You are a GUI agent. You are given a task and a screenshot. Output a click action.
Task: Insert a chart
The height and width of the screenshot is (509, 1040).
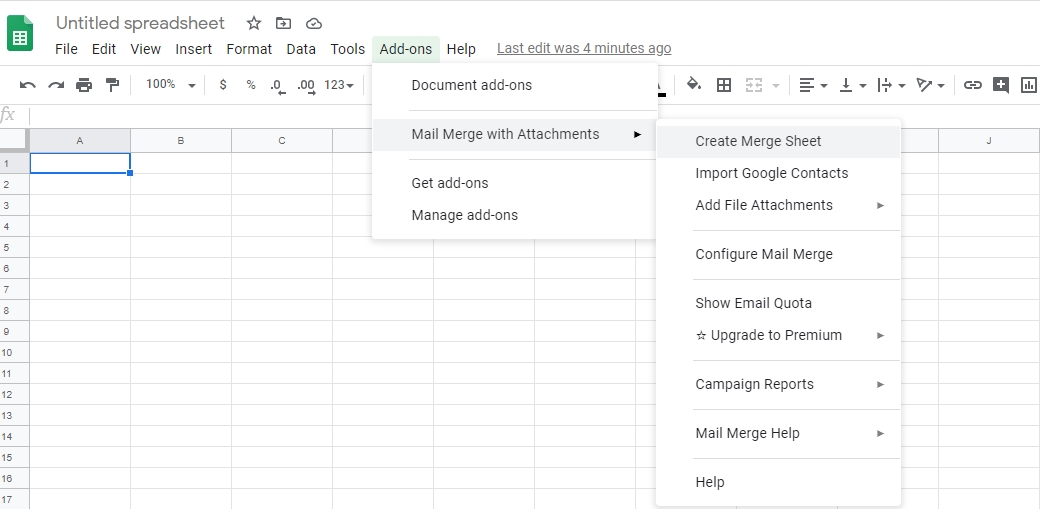[1028, 85]
